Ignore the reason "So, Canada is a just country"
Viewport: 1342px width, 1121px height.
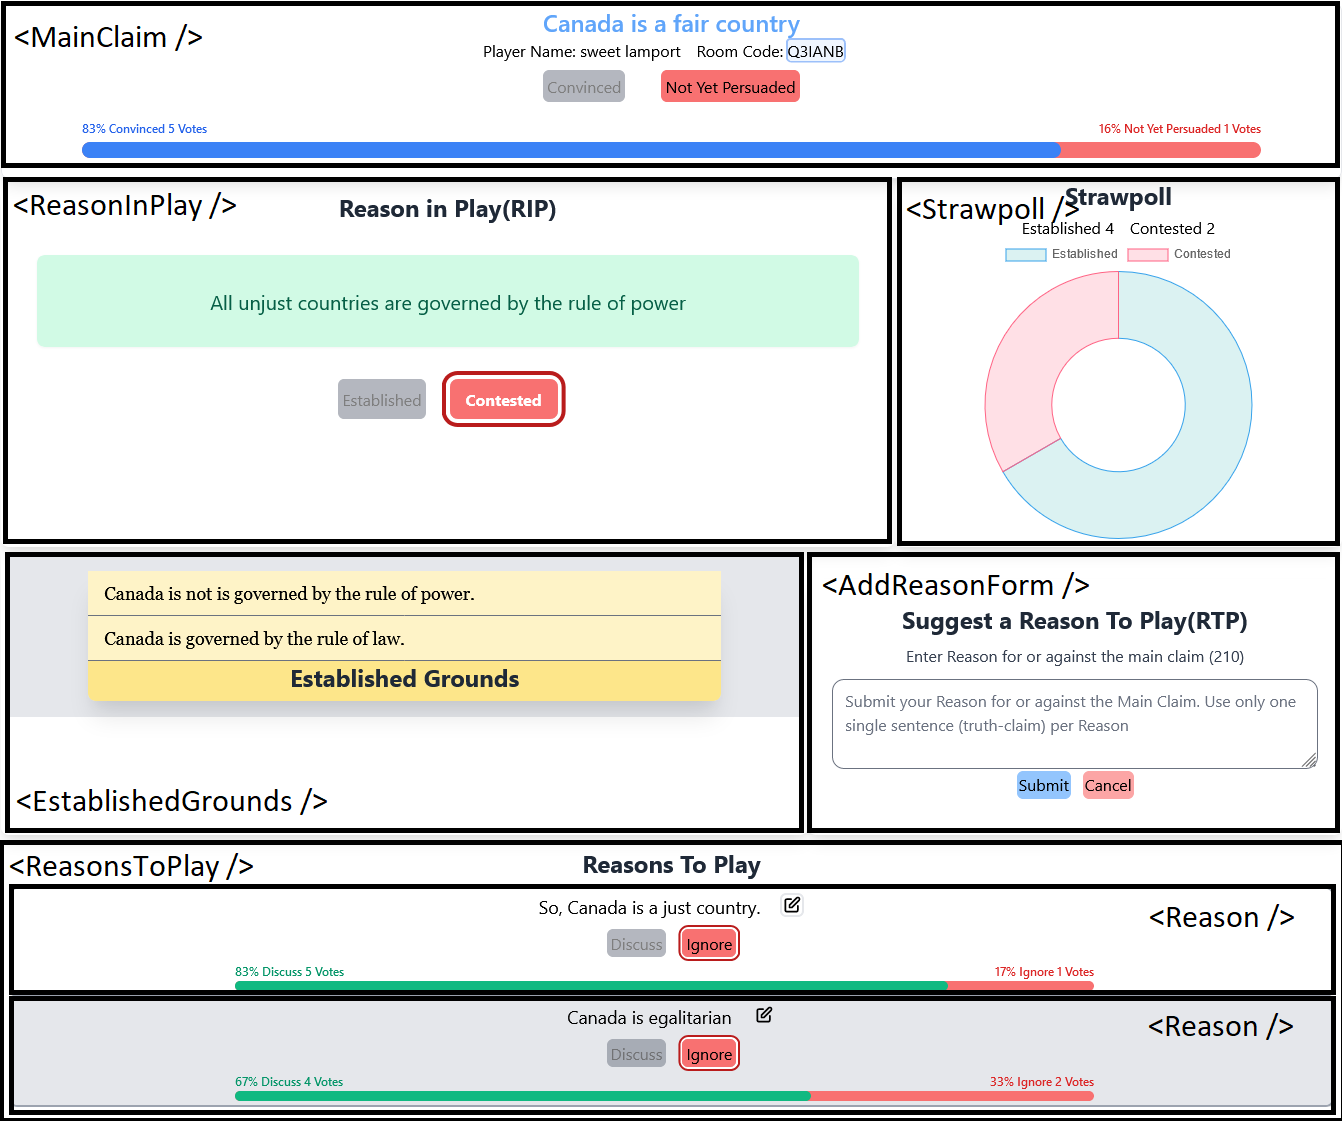pos(708,943)
